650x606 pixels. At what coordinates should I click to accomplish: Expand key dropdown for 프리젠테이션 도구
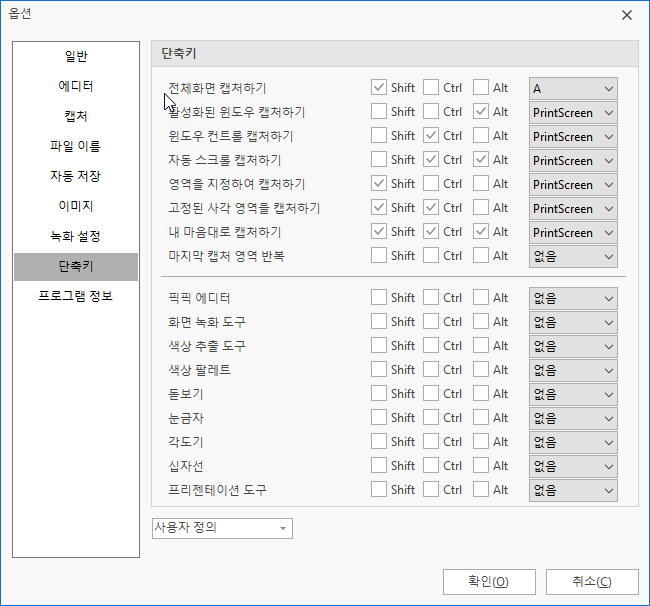(x=573, y=491)
